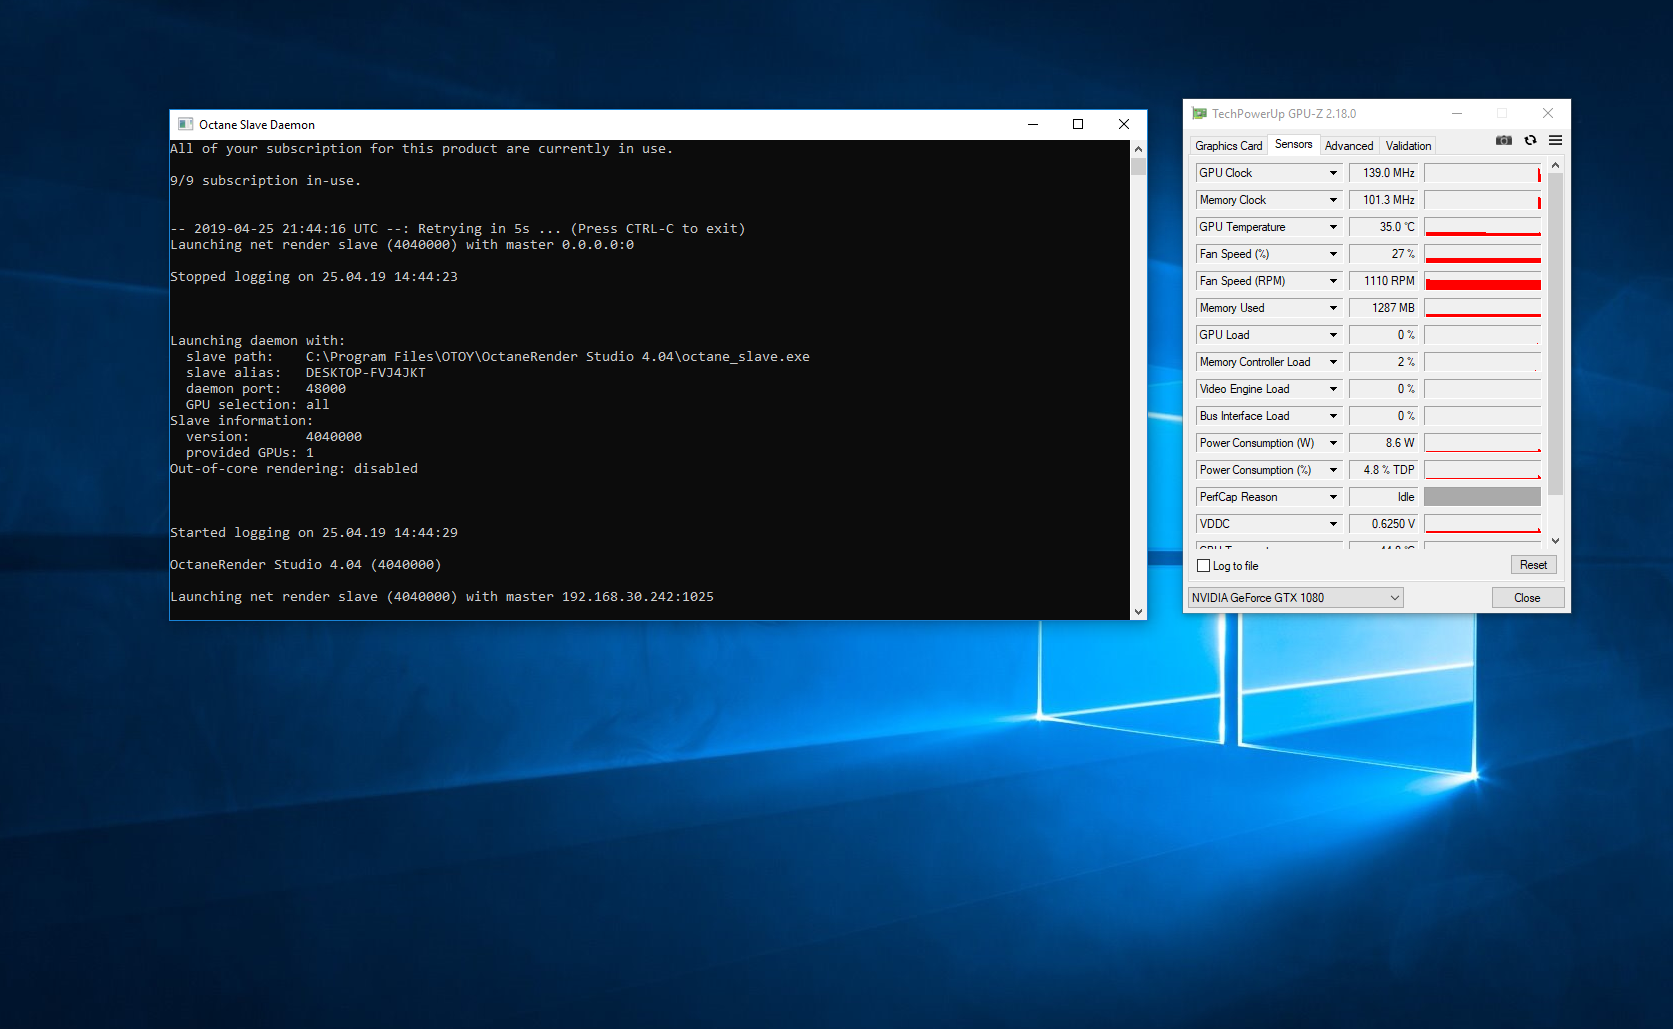Open the GPU Load sensor dropdown
Image resolution: width=1673 pixels, height=1029 pixels.
tap(1333, 335)
